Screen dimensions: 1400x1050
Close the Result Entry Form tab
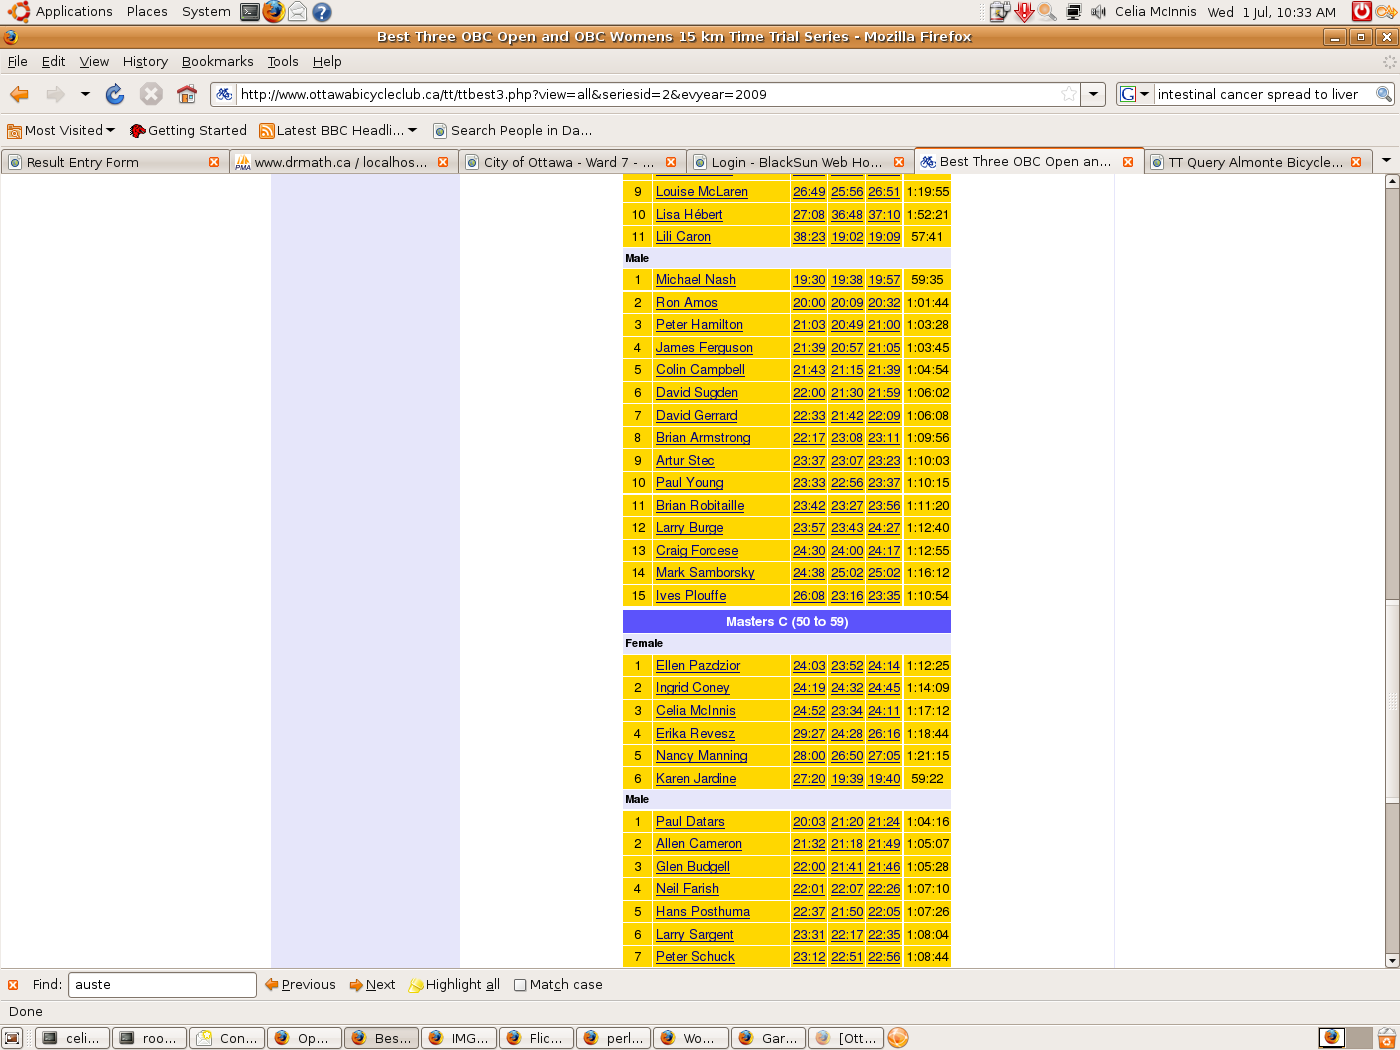(214, 162)
